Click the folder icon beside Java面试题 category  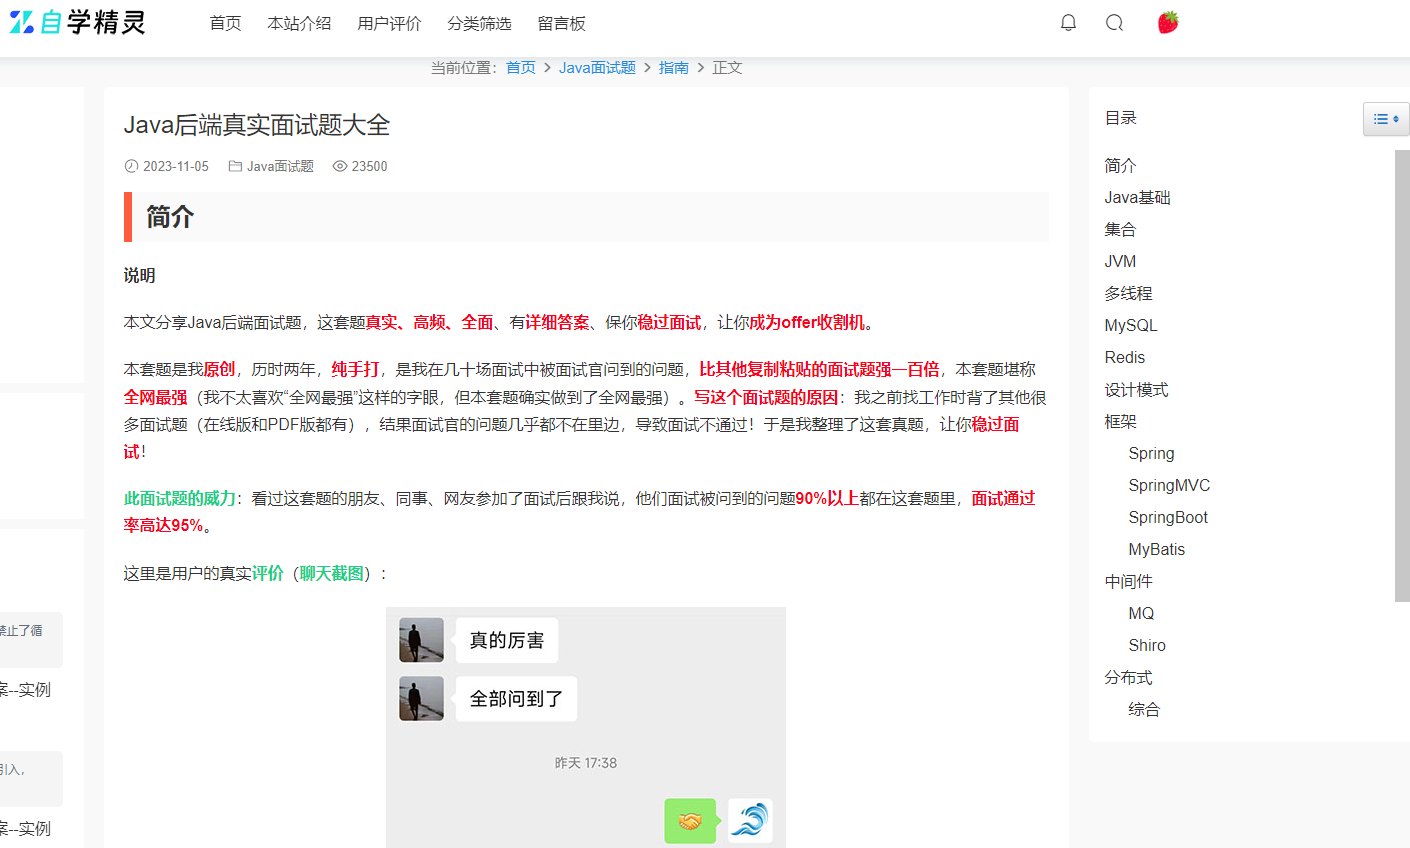coord(235,166)
